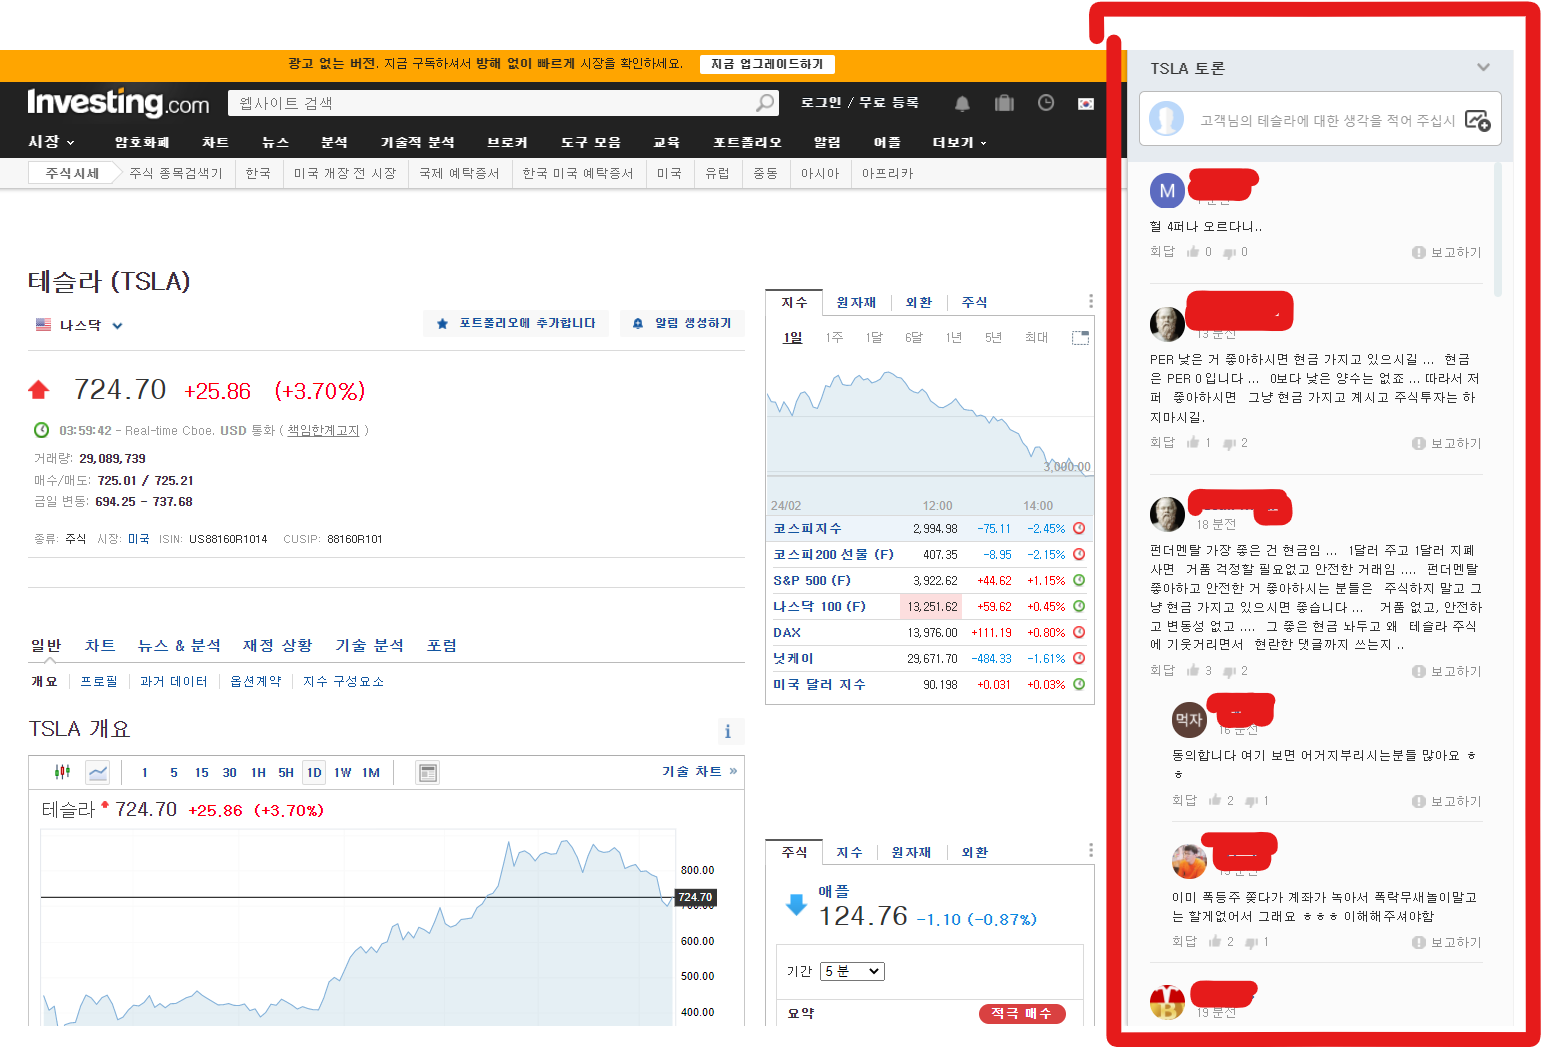Open the 주식 종목검색기 submenu item
This screenshot has width=1541, height=1047.
[176, 173]
